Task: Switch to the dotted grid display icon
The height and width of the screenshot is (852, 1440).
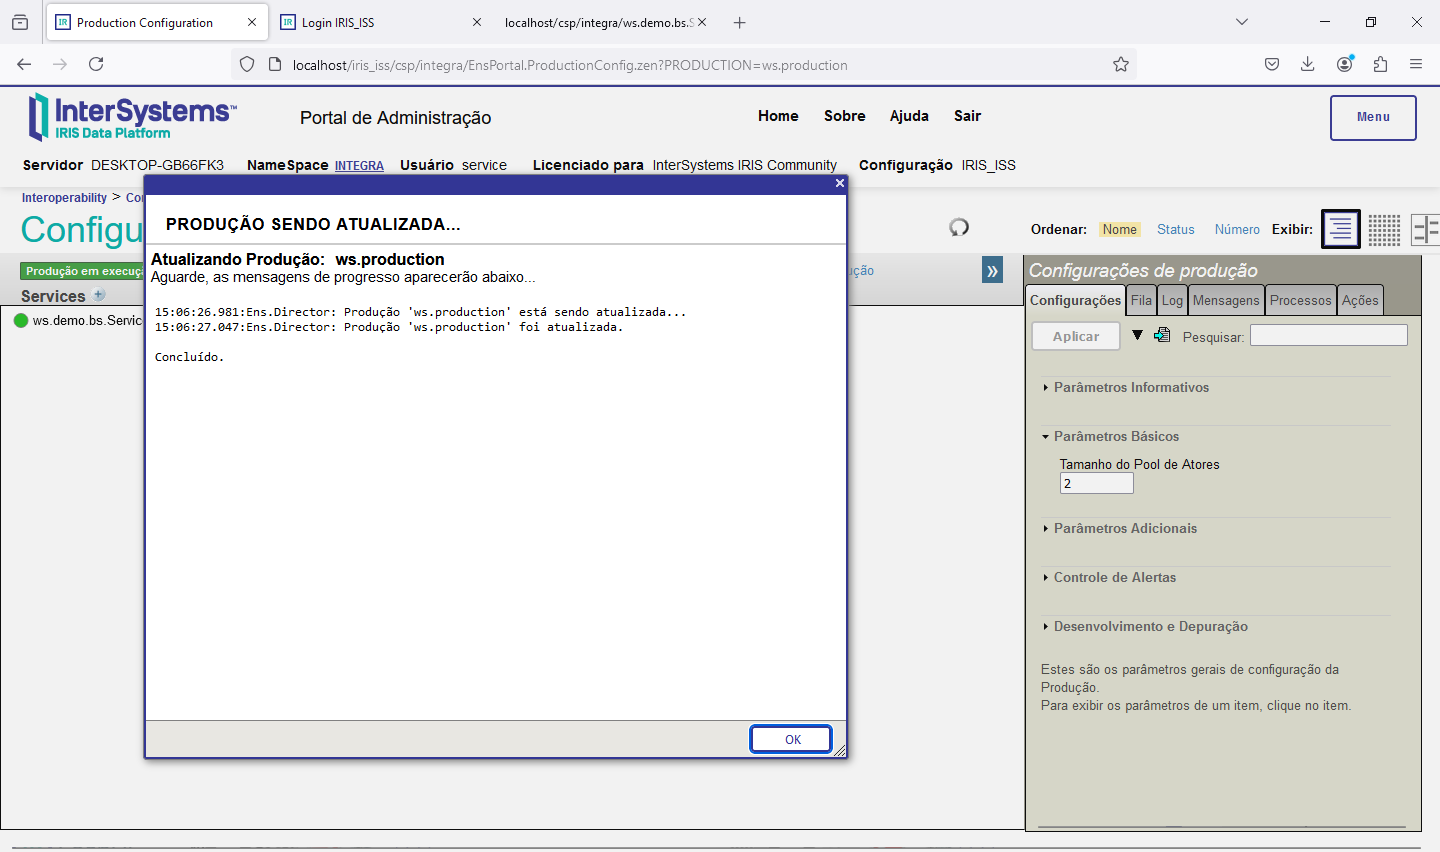Action: (x=1384, y=229)
